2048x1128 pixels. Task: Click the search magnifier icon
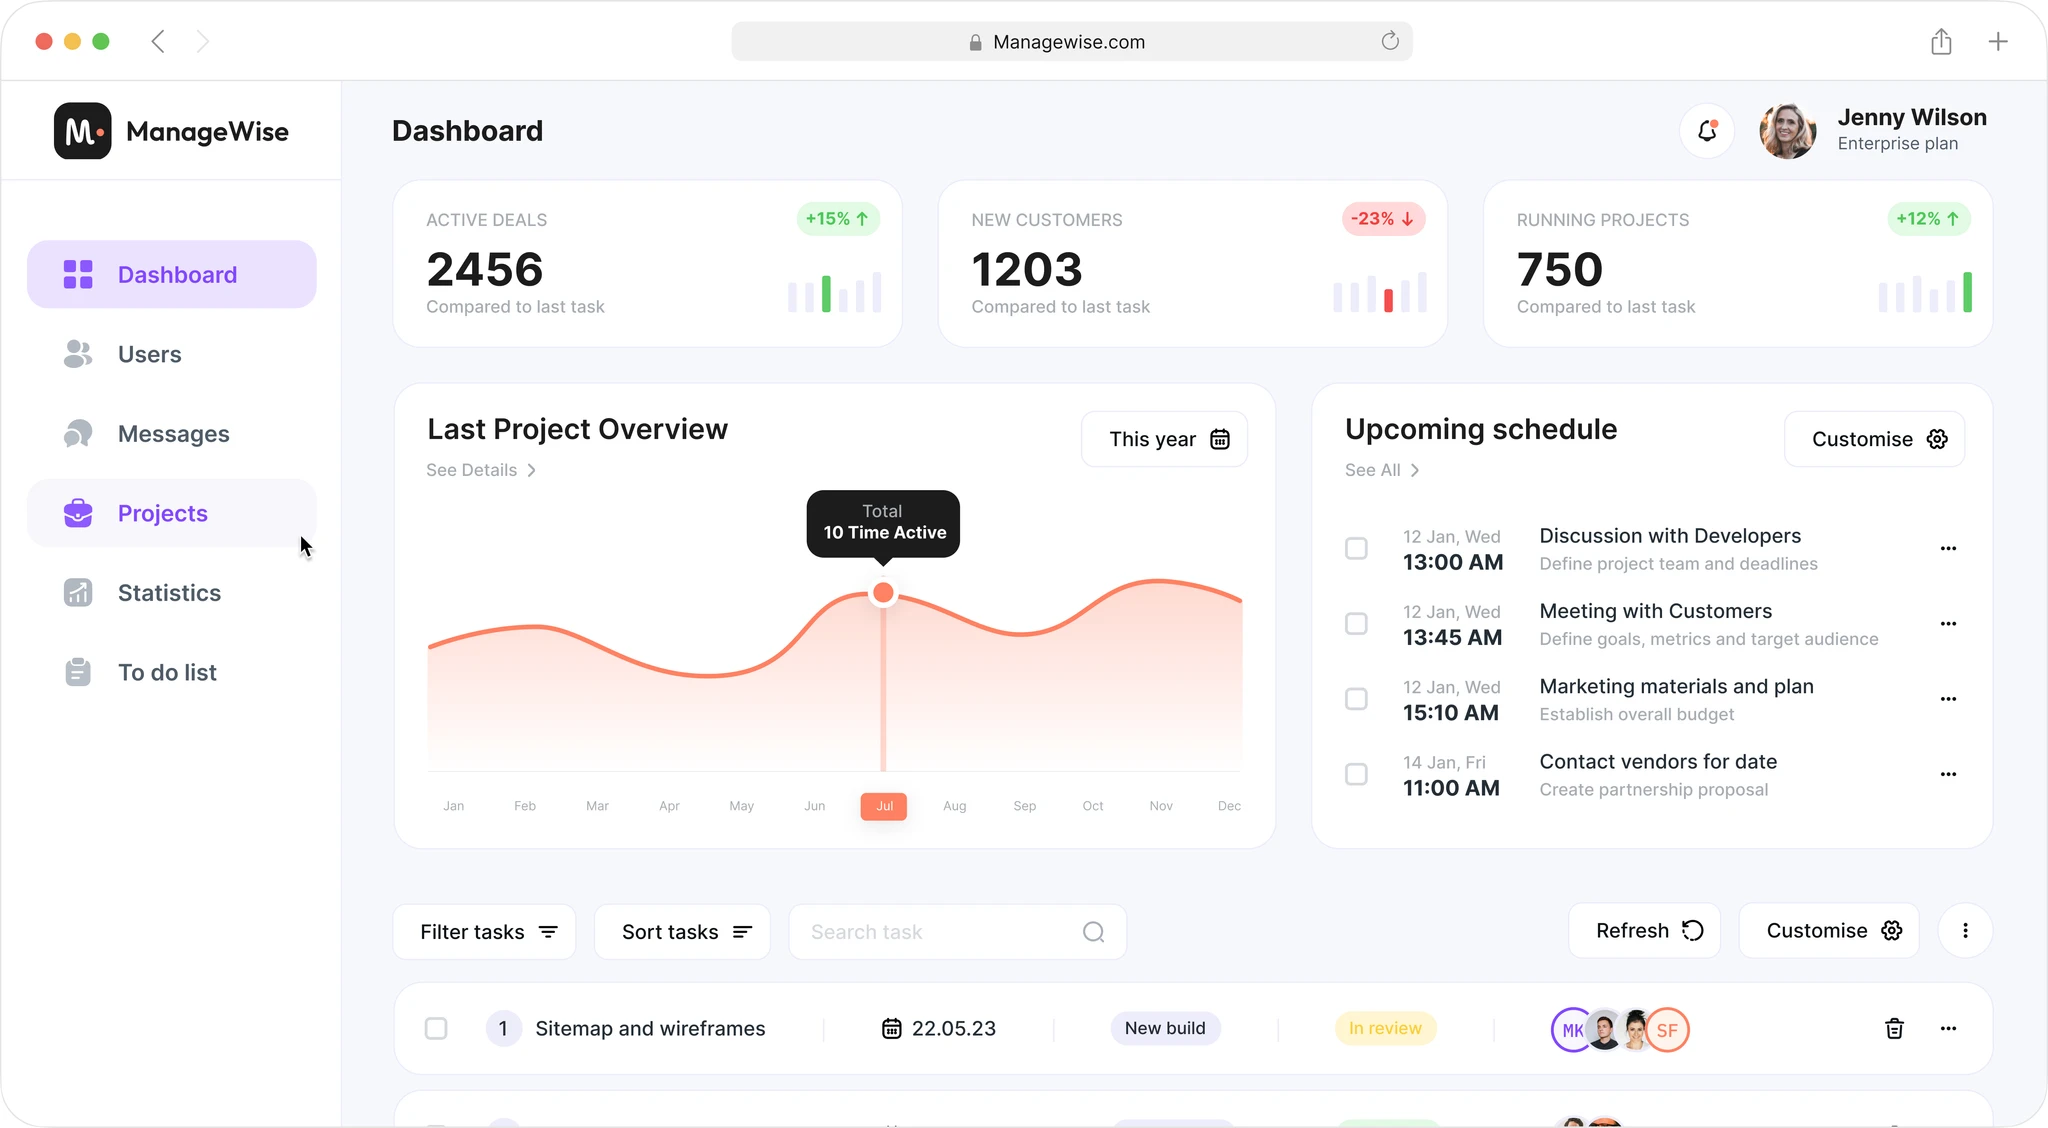point(1093,932)
